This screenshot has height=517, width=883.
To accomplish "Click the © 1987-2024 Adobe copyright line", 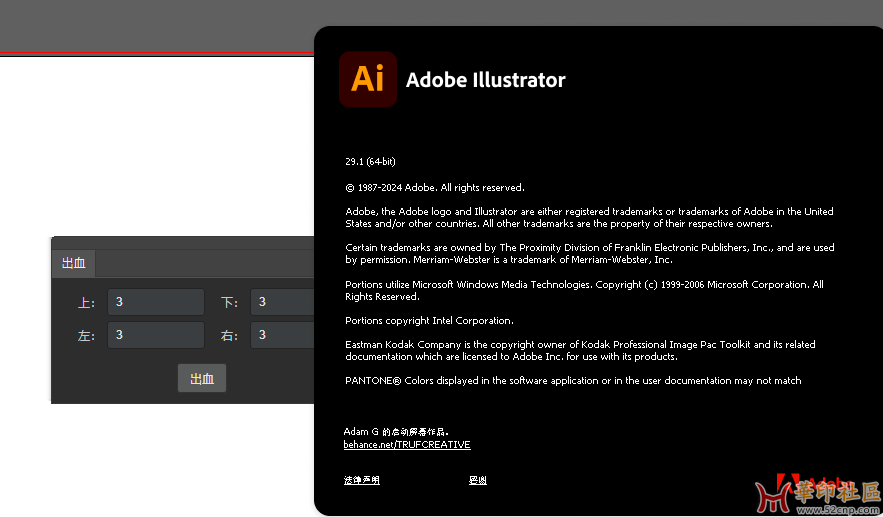I will 435,188.
